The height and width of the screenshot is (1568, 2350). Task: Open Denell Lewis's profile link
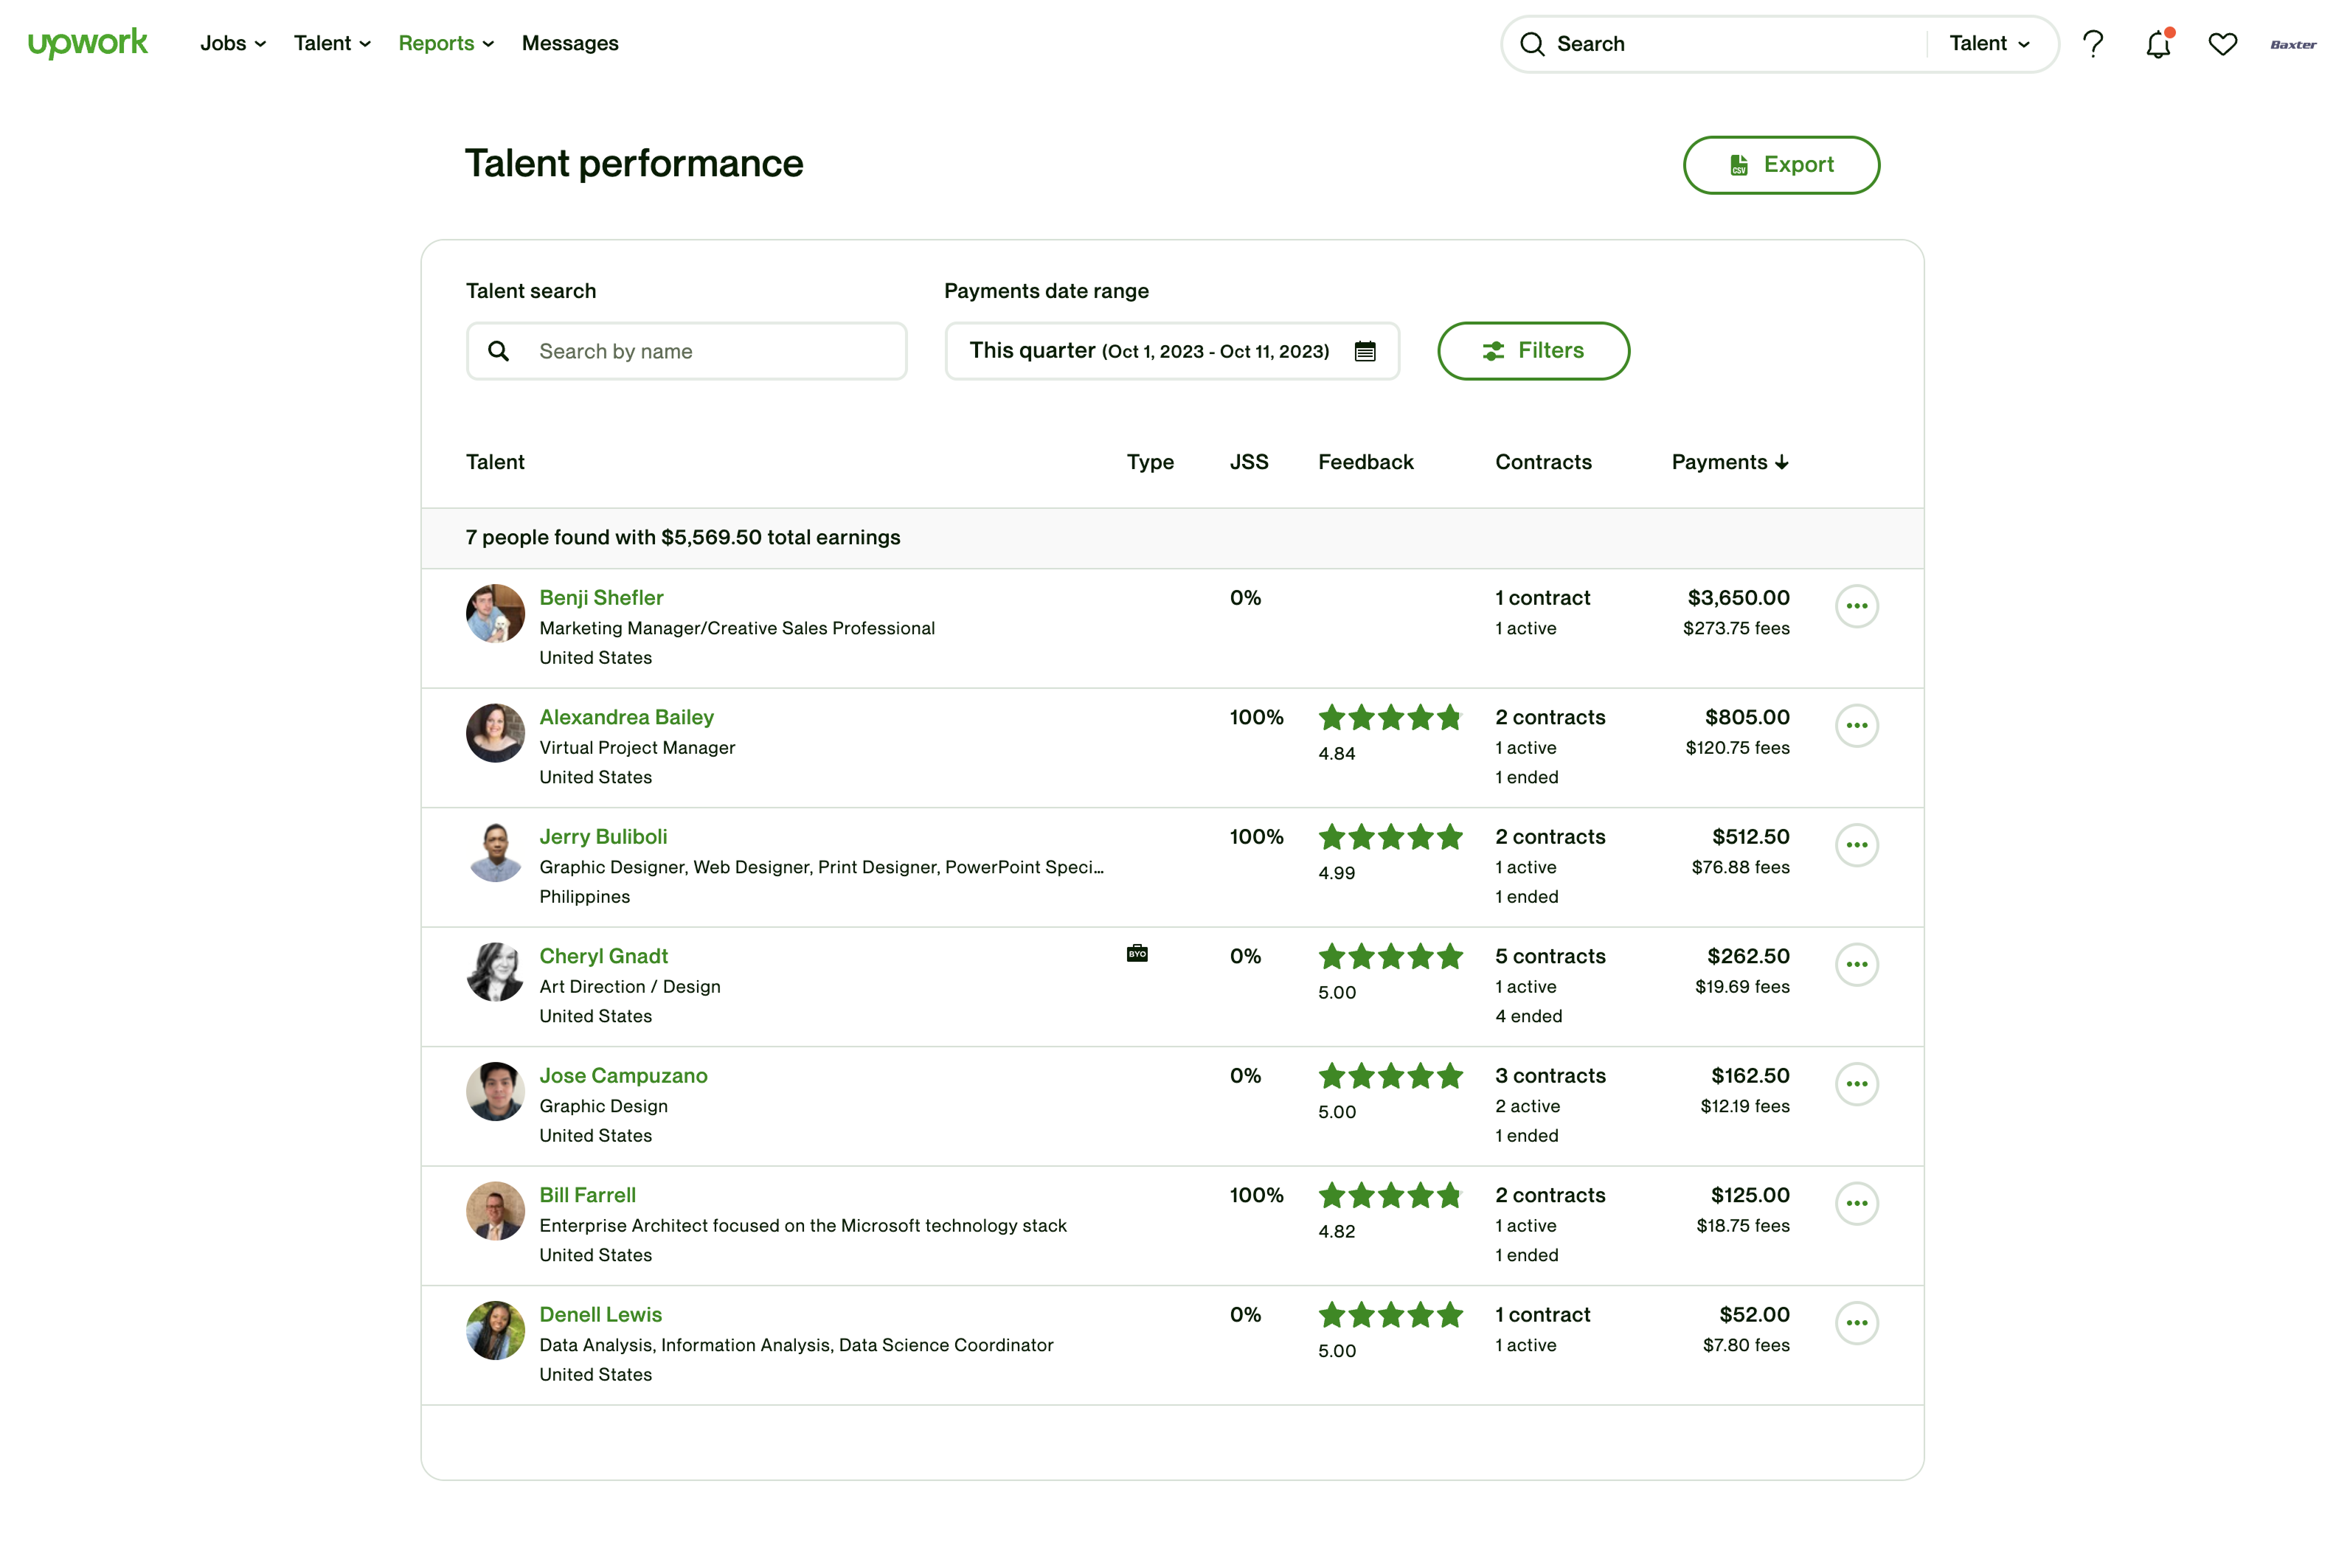click(600, 1315)
